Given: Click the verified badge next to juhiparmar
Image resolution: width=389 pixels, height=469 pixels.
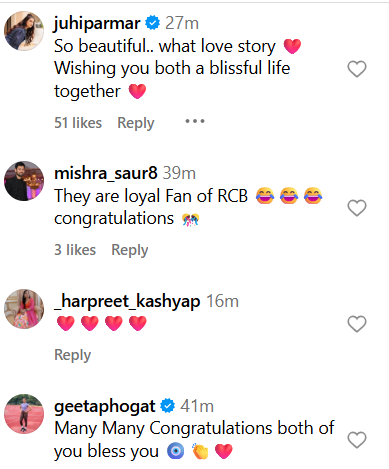Looking at the screenshot, I should coord(153,23).
